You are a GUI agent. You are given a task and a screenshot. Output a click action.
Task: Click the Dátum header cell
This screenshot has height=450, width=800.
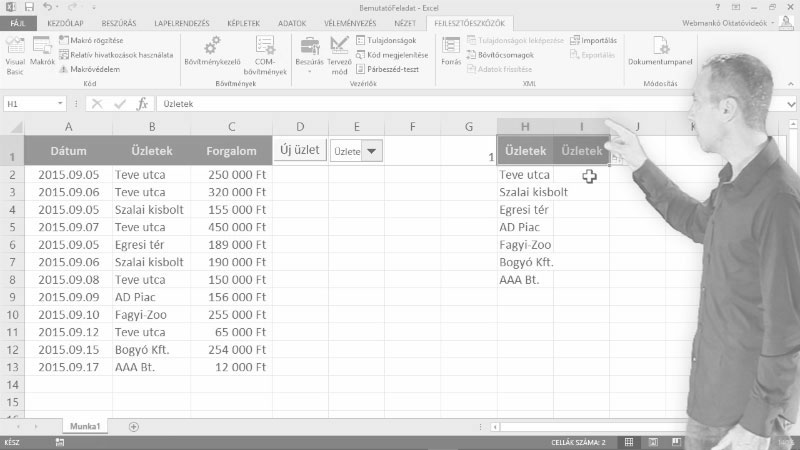point(68,151)
